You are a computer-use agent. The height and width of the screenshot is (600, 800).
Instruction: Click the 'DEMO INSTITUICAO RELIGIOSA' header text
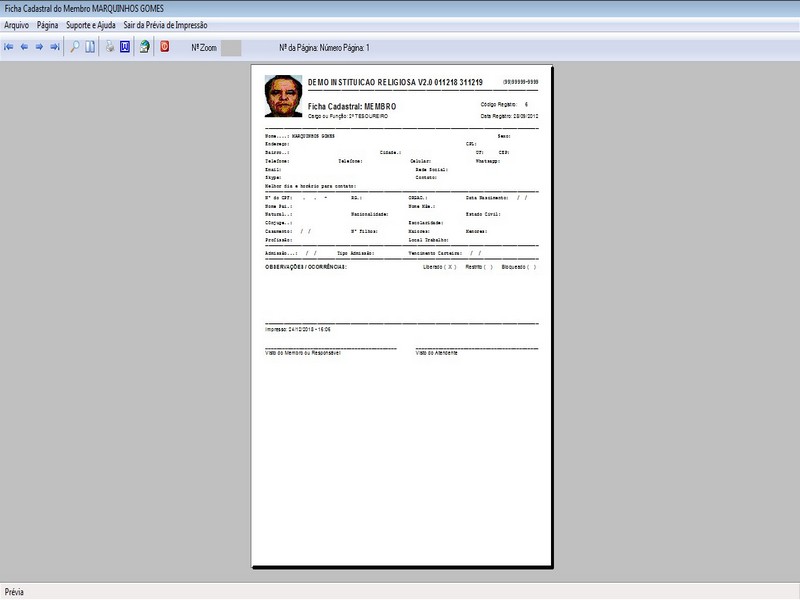pyautogui.click(x=395, y=82)
